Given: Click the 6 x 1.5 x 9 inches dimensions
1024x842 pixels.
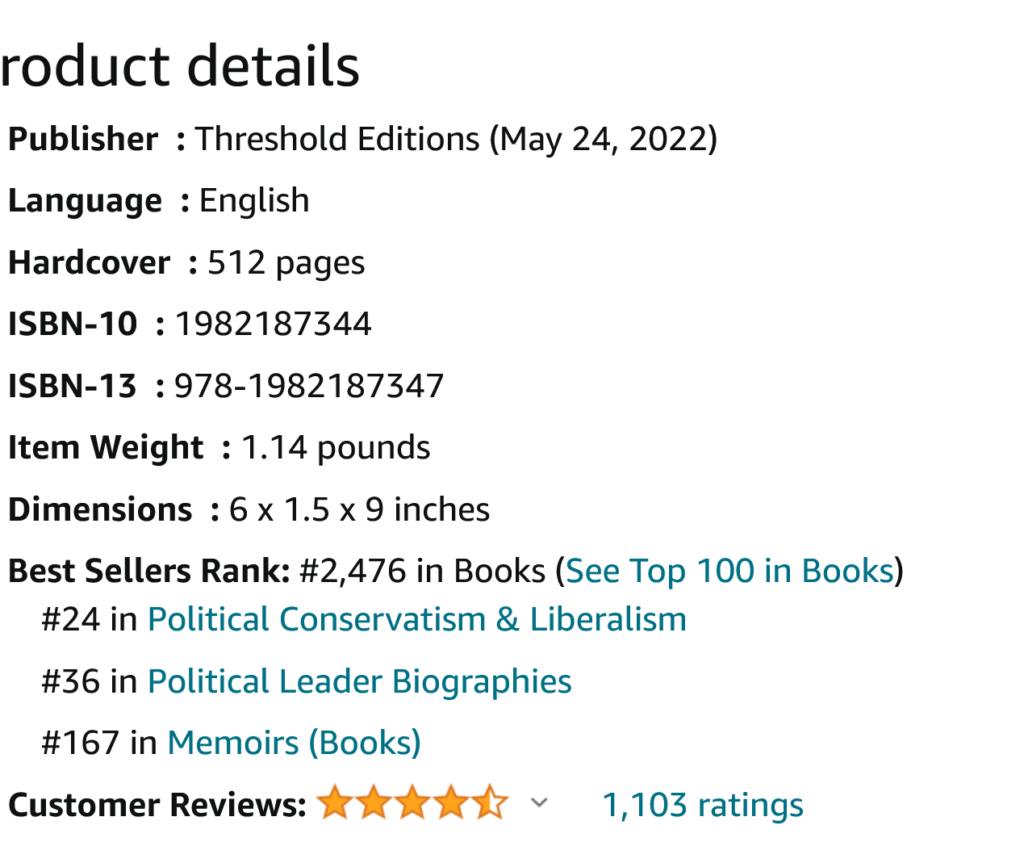Looking at the screenshot, I should coord(360,510).
